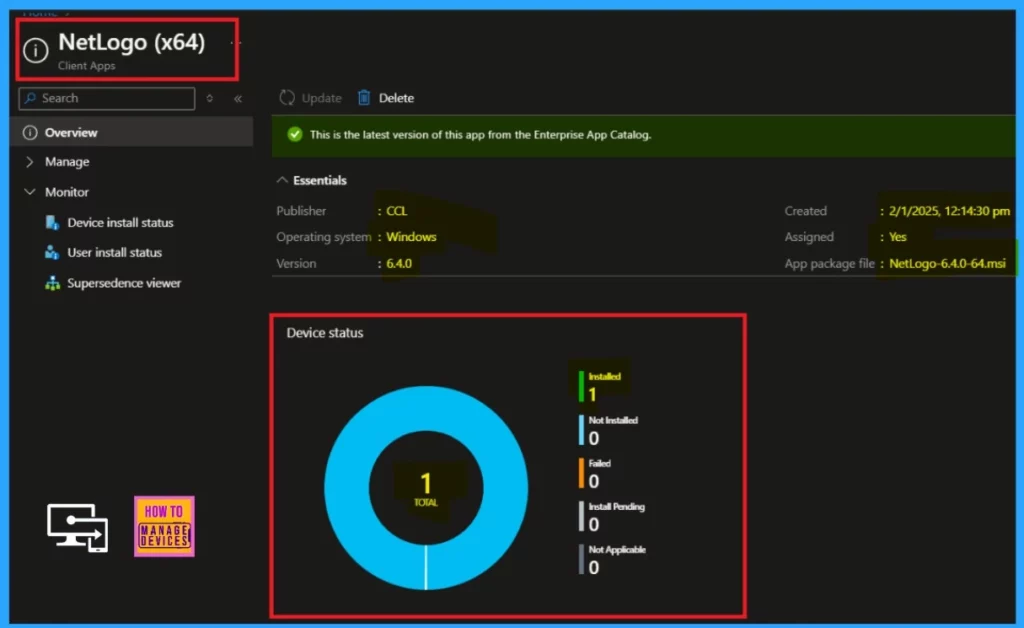Click the User install status icon
This screenshot has height=628, width=1024.
[x=52, y=253]
